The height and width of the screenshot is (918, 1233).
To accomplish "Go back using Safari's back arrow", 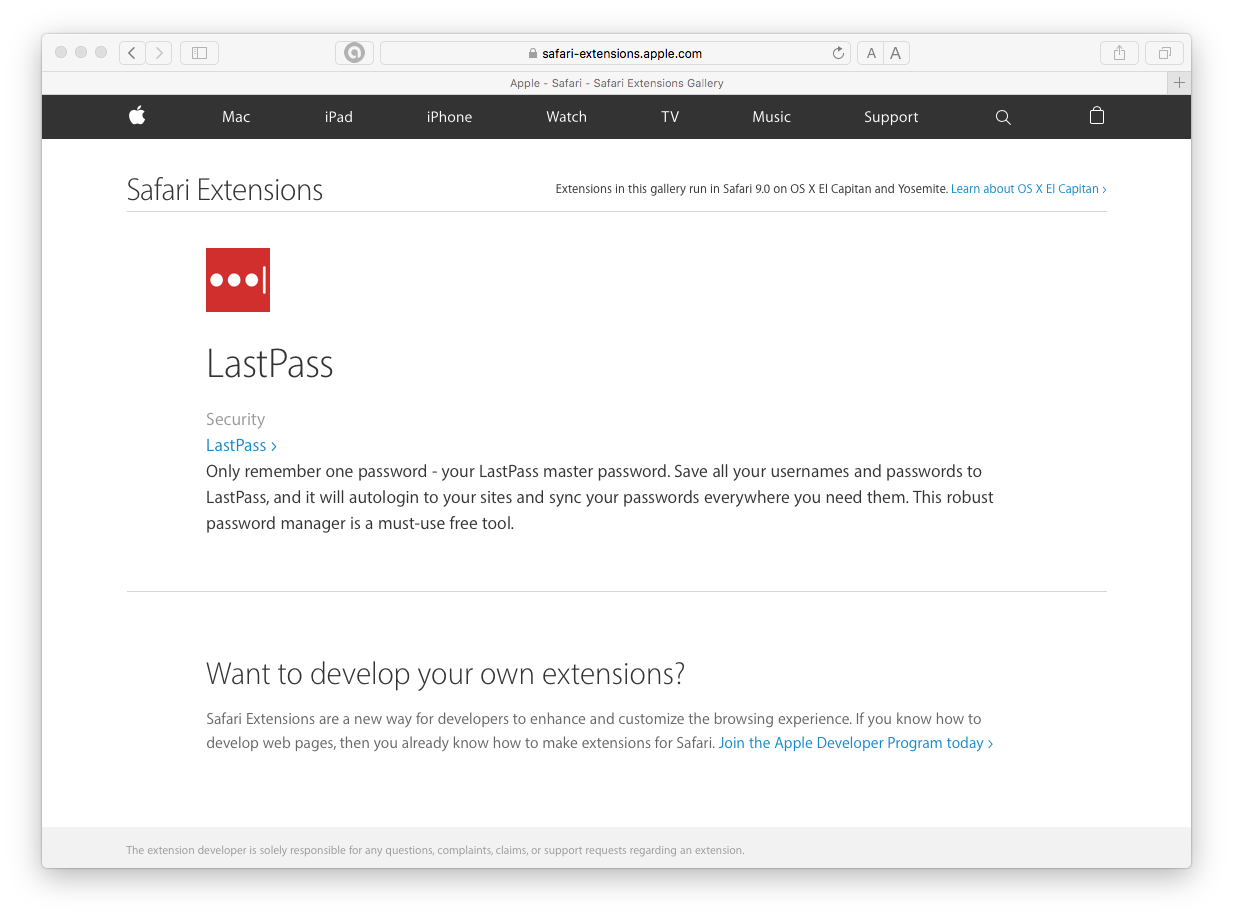I will 132,53.
